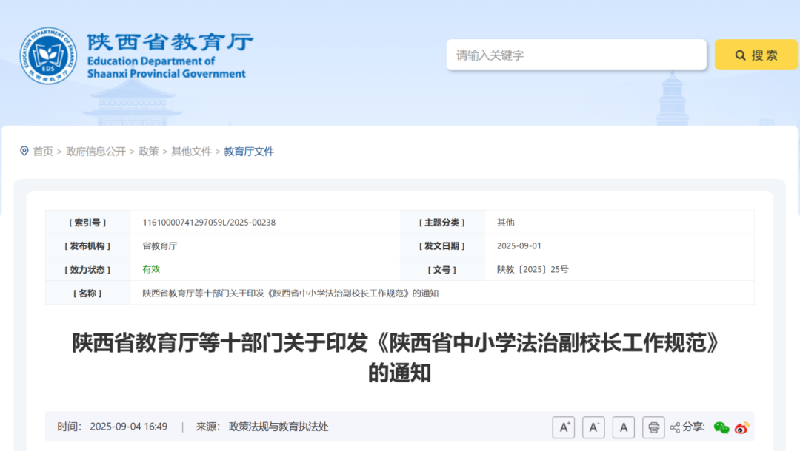Image resolution: width=800 pixels, height=451 pixels.
Task: Click the location pin icon in breadcrumb
Action: (x=24, y=151)
